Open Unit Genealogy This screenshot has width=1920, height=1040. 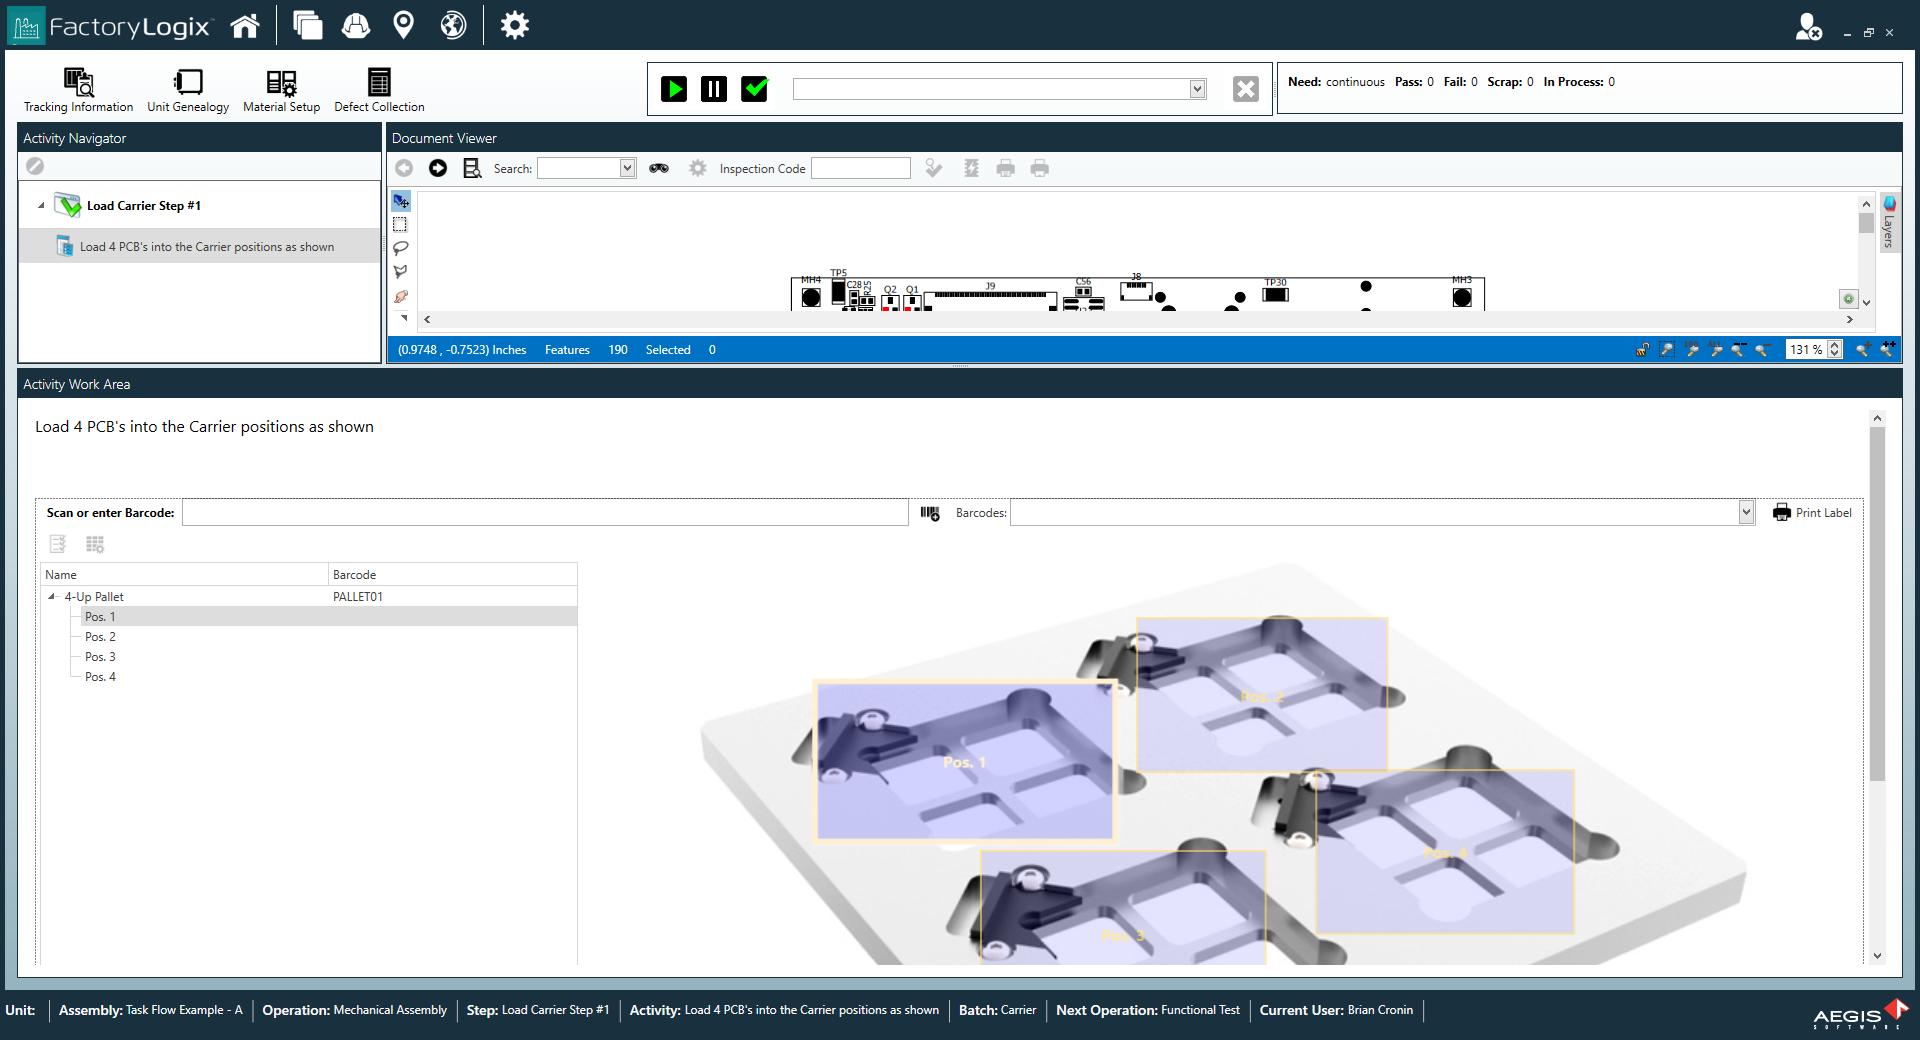pos(187,89)
